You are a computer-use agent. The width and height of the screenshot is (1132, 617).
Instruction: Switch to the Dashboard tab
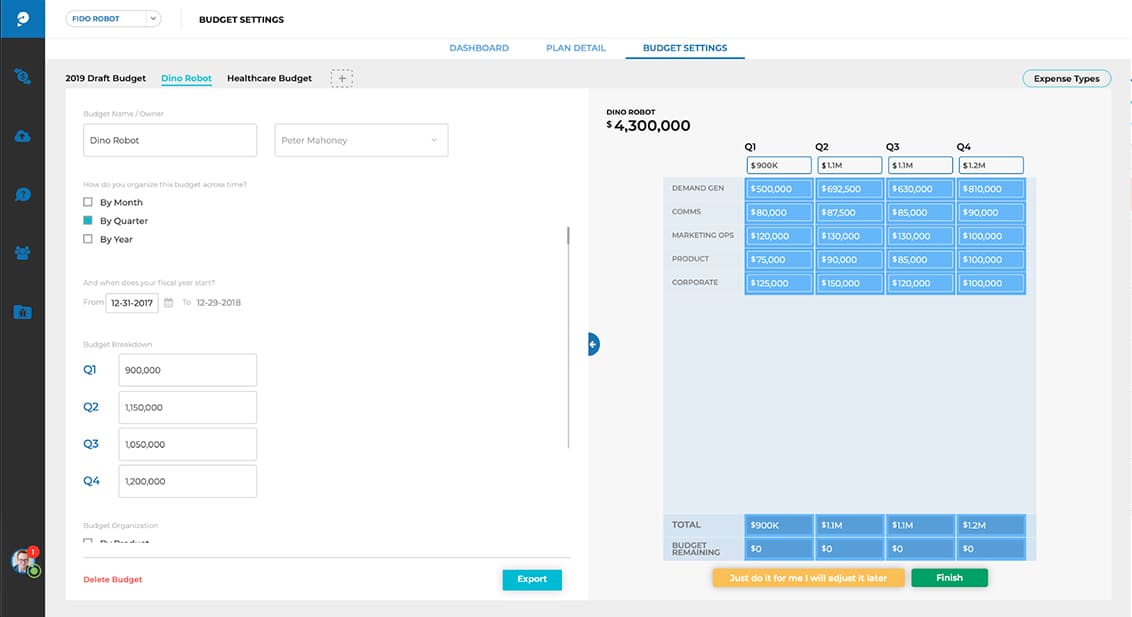point(478,48)
